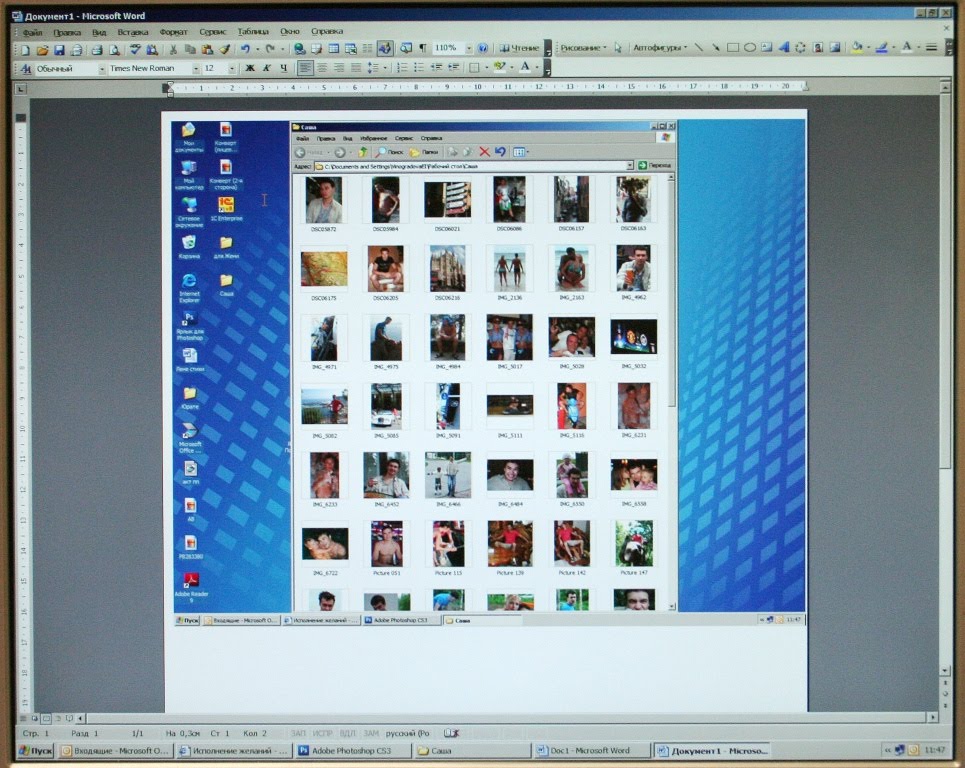Select the Arrow drawing tool
This screenshot has height=768, width=965.
(716, 47)
